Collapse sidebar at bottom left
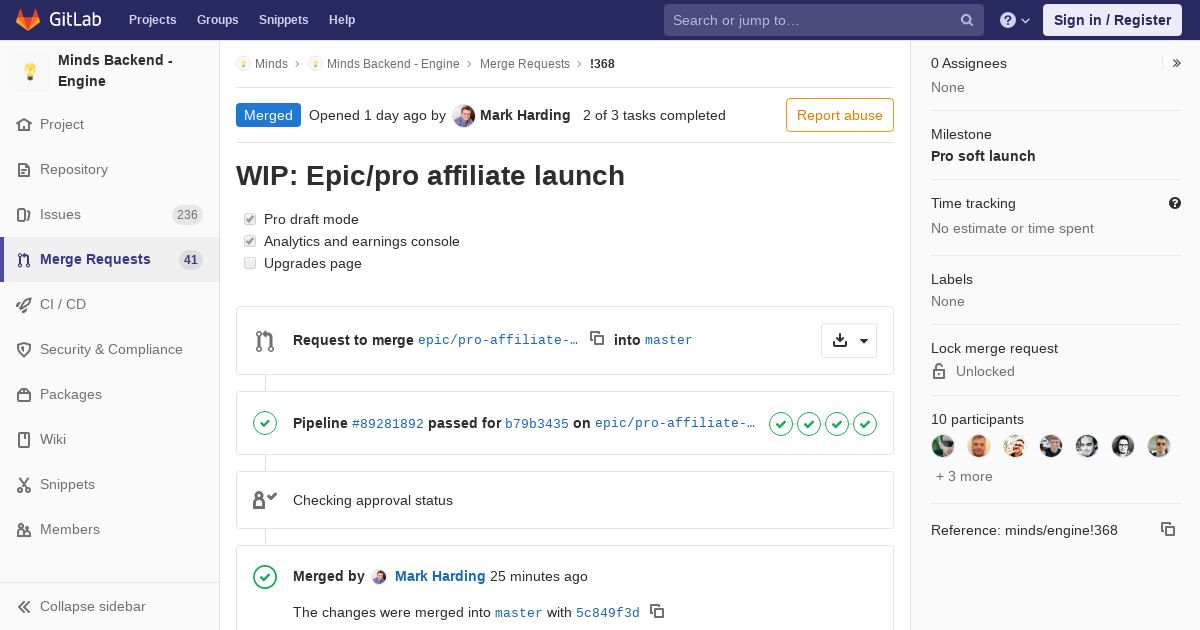 pyautogui.click(x=109, y=606)
